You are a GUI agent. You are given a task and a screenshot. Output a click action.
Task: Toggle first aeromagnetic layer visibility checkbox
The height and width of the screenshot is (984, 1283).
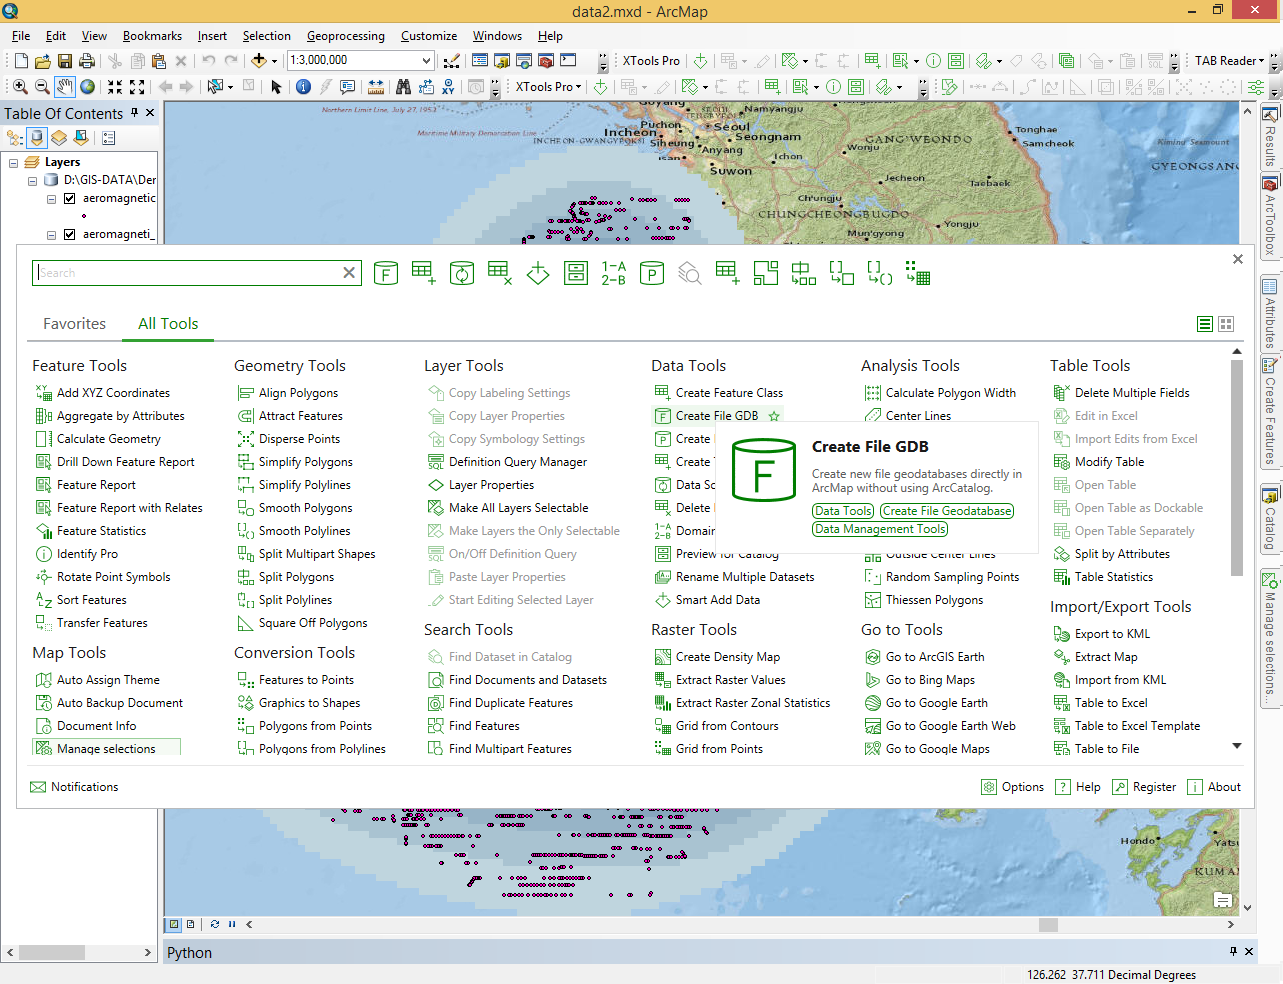click(x=70, y=198)
